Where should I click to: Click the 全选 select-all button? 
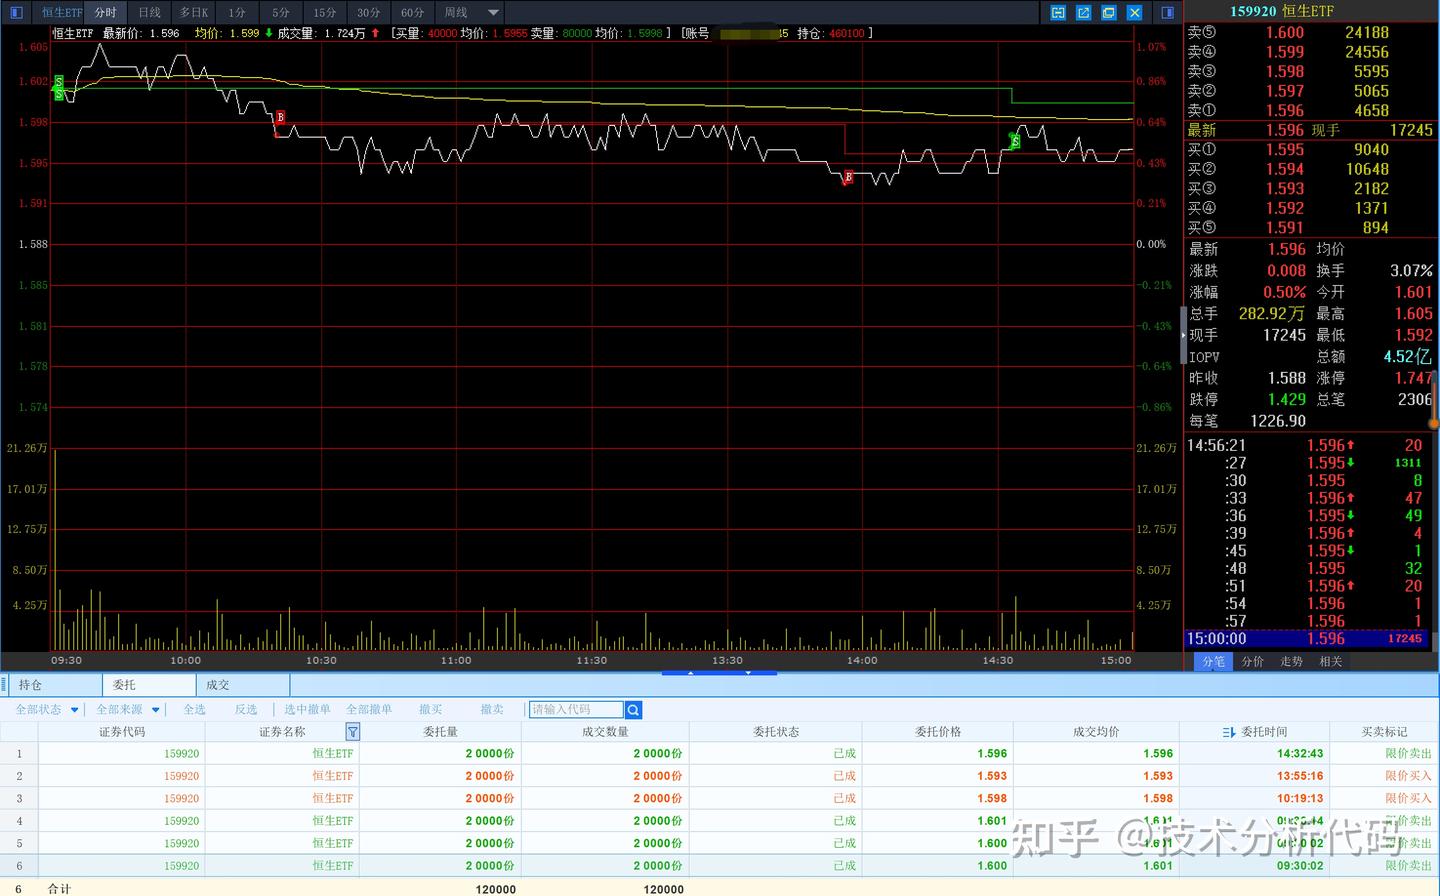pyautogui.click(x=195, y=710)
